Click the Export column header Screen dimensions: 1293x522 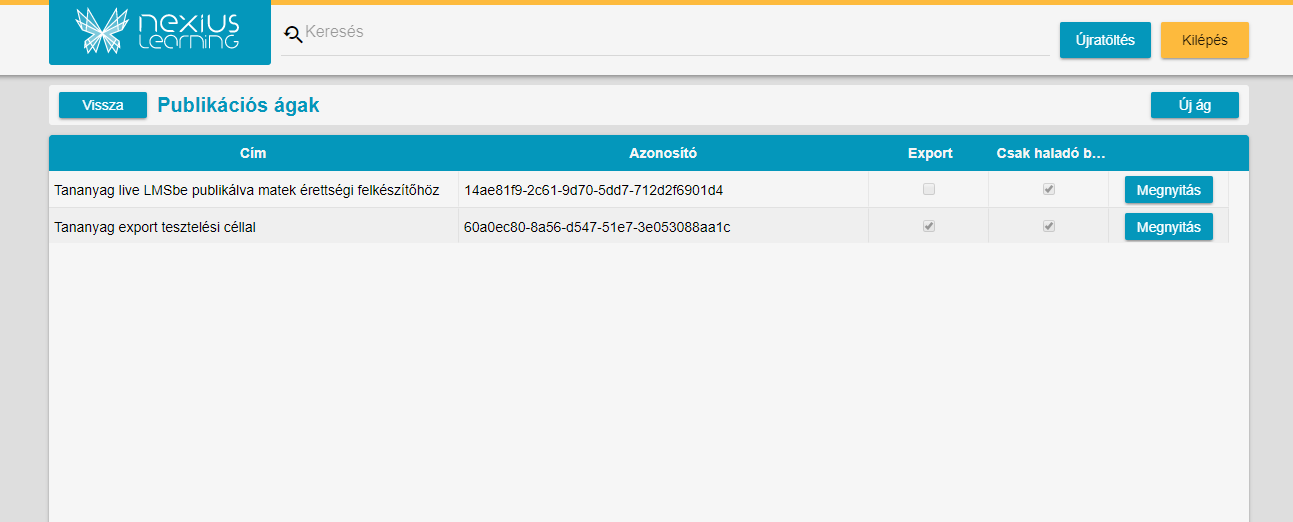(x=929, y=153)
